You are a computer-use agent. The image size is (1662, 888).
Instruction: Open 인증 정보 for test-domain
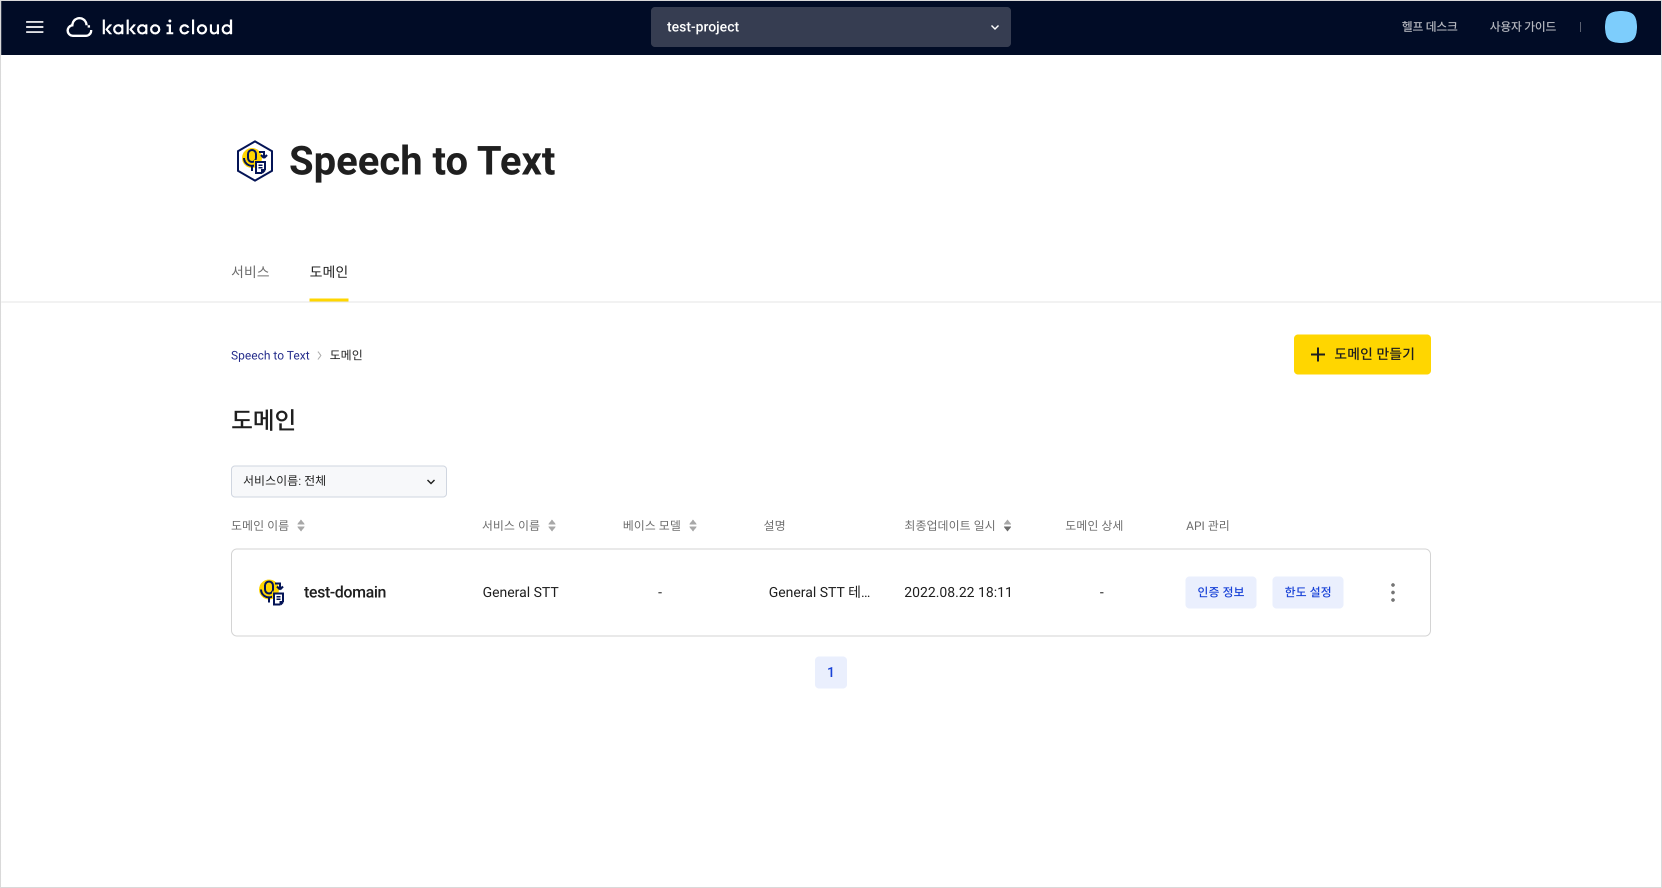(1221, 592)
